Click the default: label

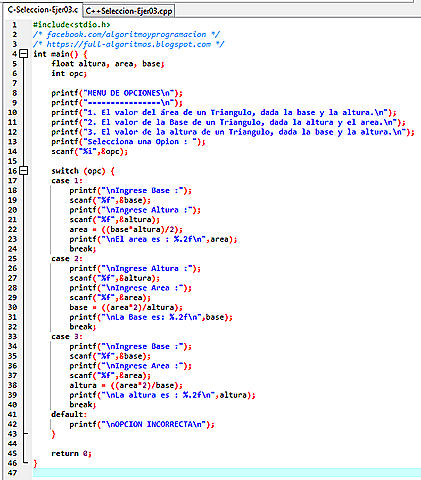coord(69,414)
